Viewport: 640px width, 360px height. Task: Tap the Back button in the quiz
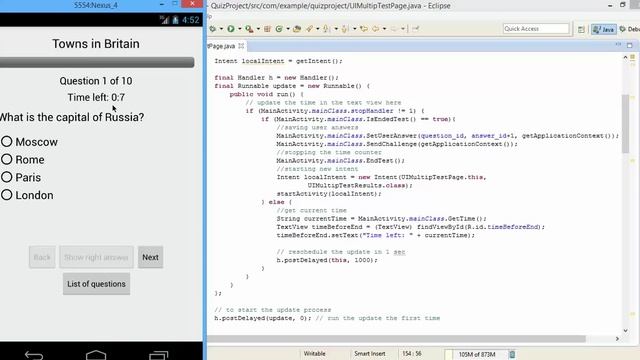[x=42, y=257]
